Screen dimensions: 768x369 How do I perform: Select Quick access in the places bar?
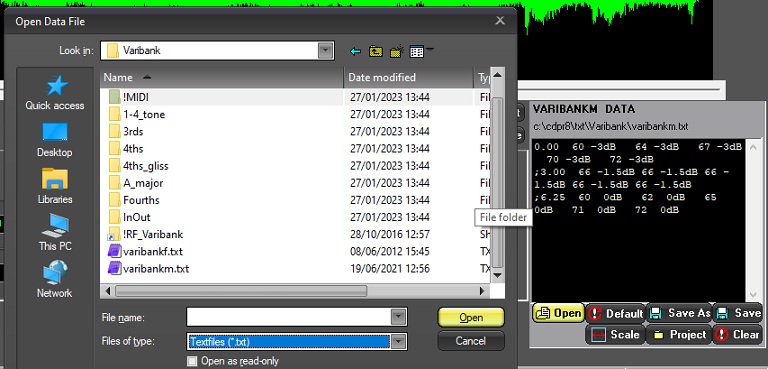tap(55, 93)
